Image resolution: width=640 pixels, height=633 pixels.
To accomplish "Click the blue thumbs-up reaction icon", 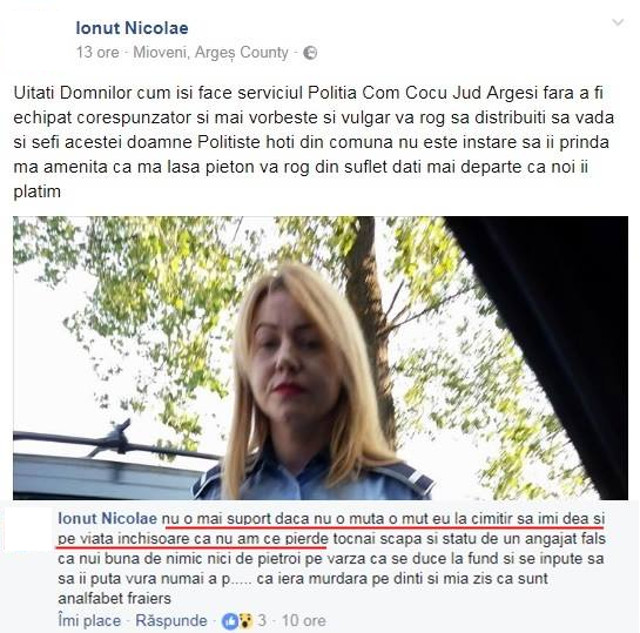I will pyautogui.click(x=229, y=621).
